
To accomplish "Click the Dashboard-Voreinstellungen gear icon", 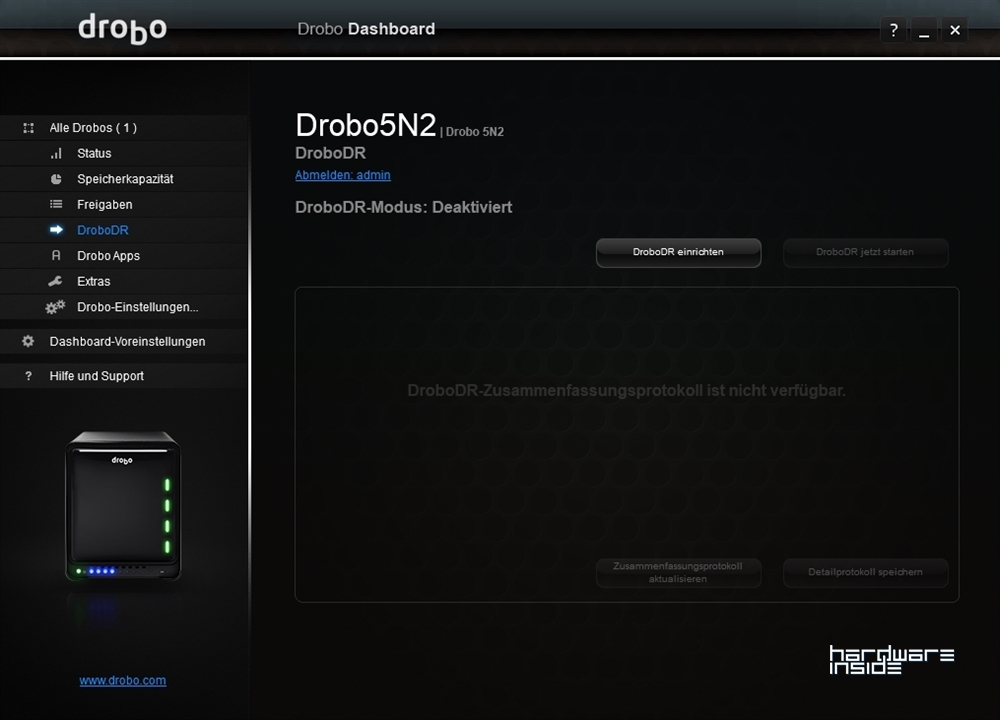I will (x=28, y=341).
